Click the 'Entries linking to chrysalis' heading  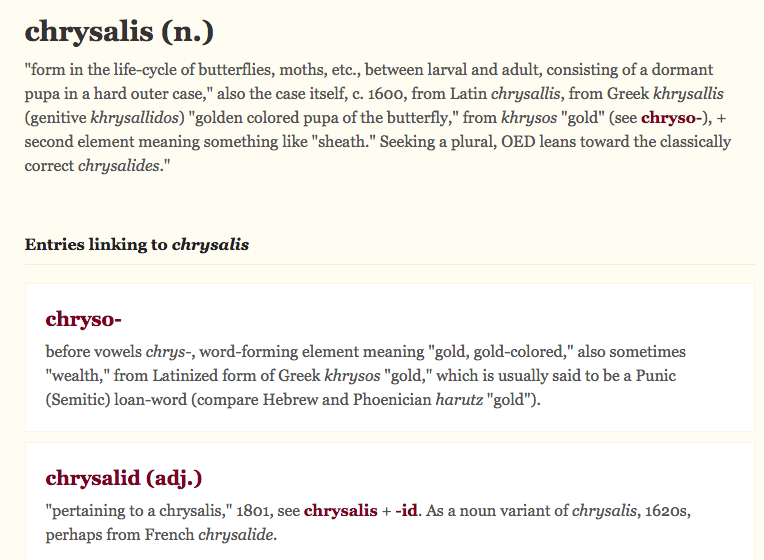point(136,244)
